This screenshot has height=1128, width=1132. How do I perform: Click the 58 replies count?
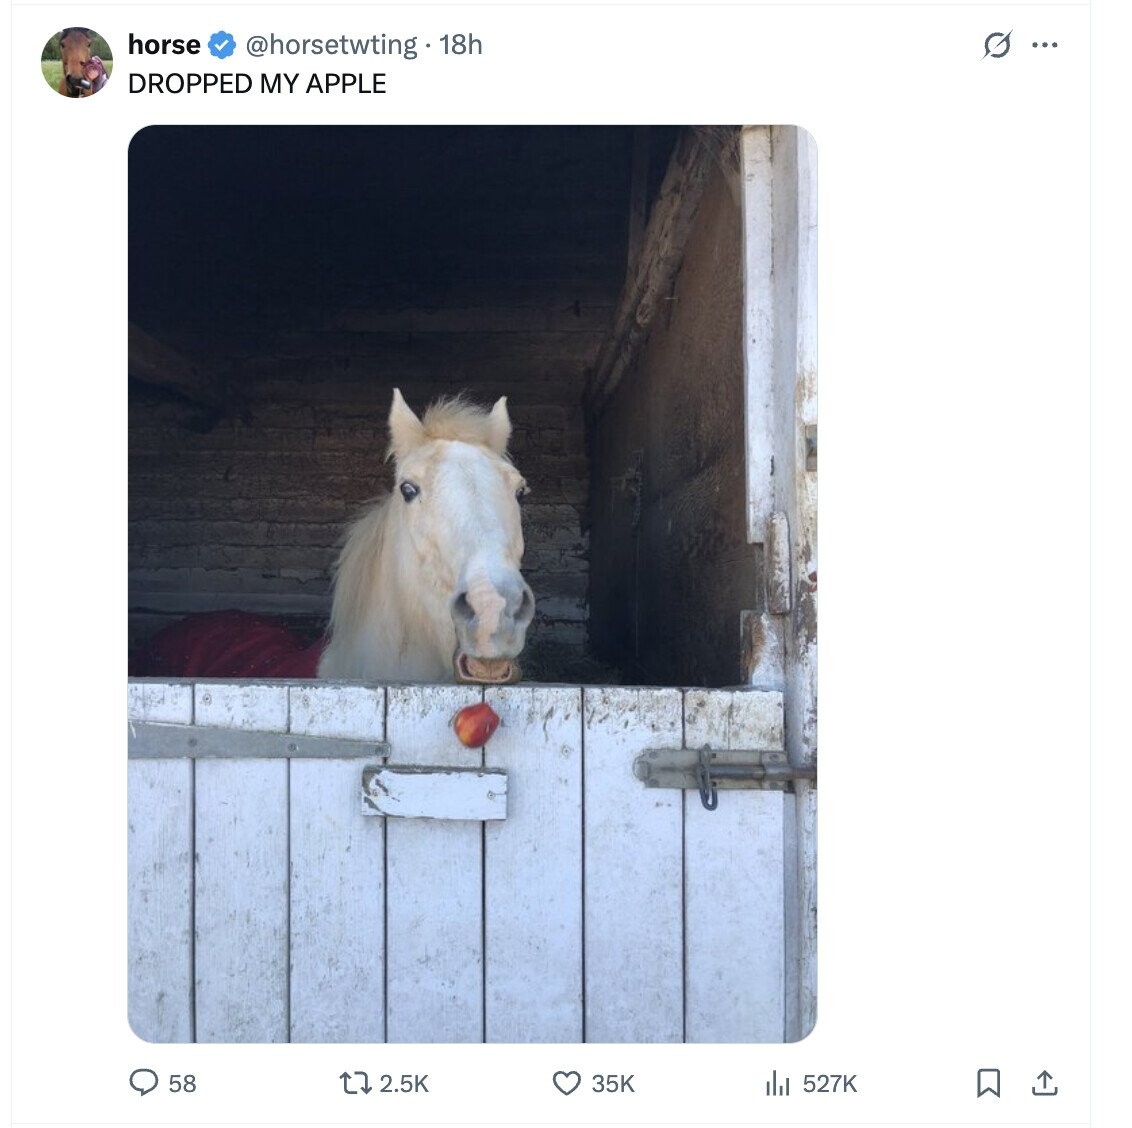click(182, 1084)
